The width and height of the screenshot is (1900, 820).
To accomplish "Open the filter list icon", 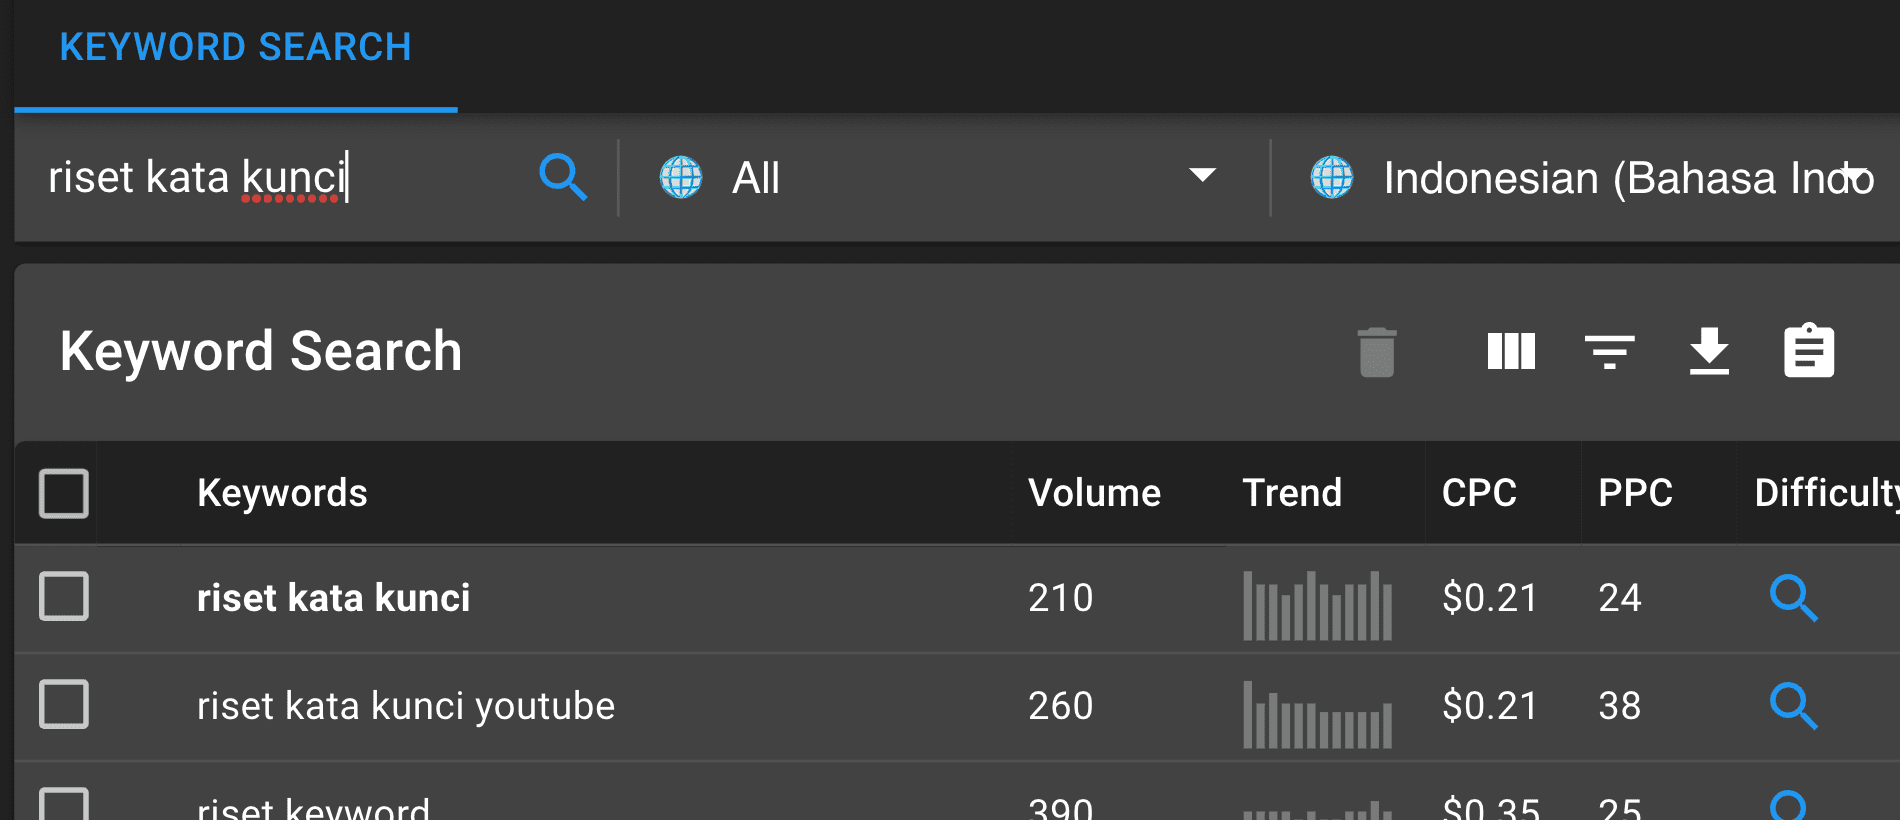I will tap(1609, 352).
